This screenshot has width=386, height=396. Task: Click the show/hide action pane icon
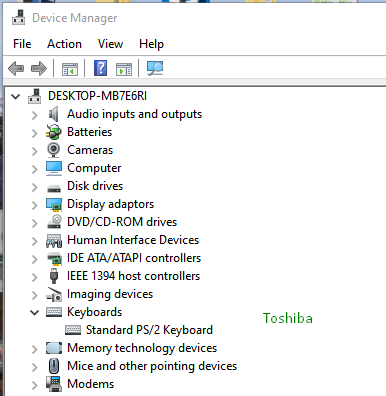click(x=124, y=69)
